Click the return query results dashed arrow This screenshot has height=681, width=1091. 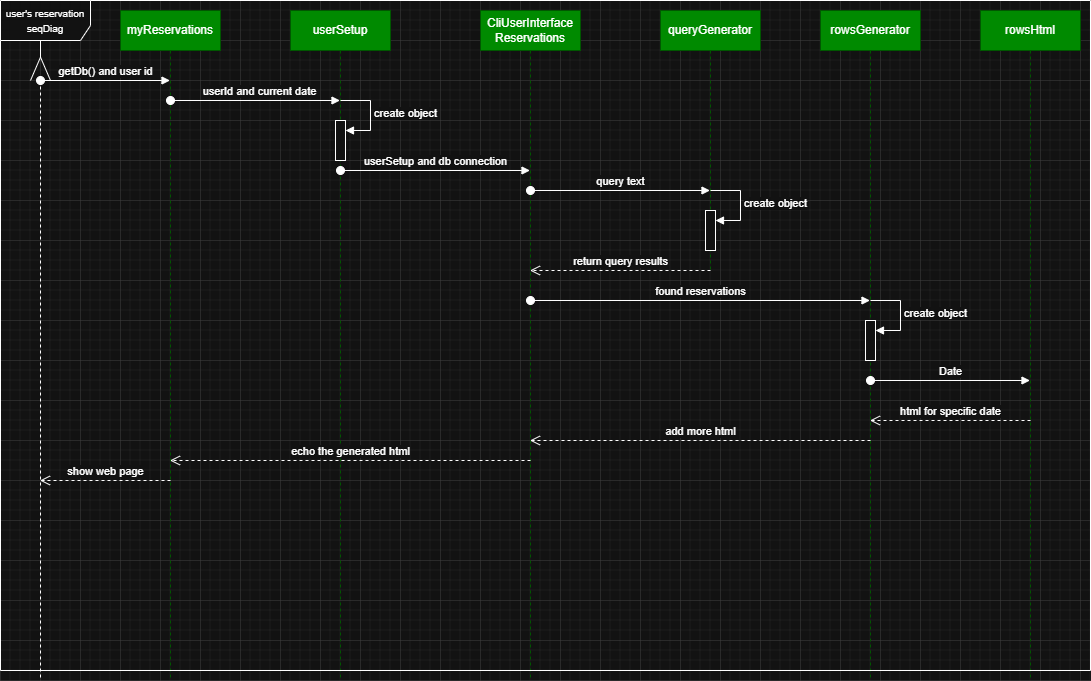[x=620, y=262]
